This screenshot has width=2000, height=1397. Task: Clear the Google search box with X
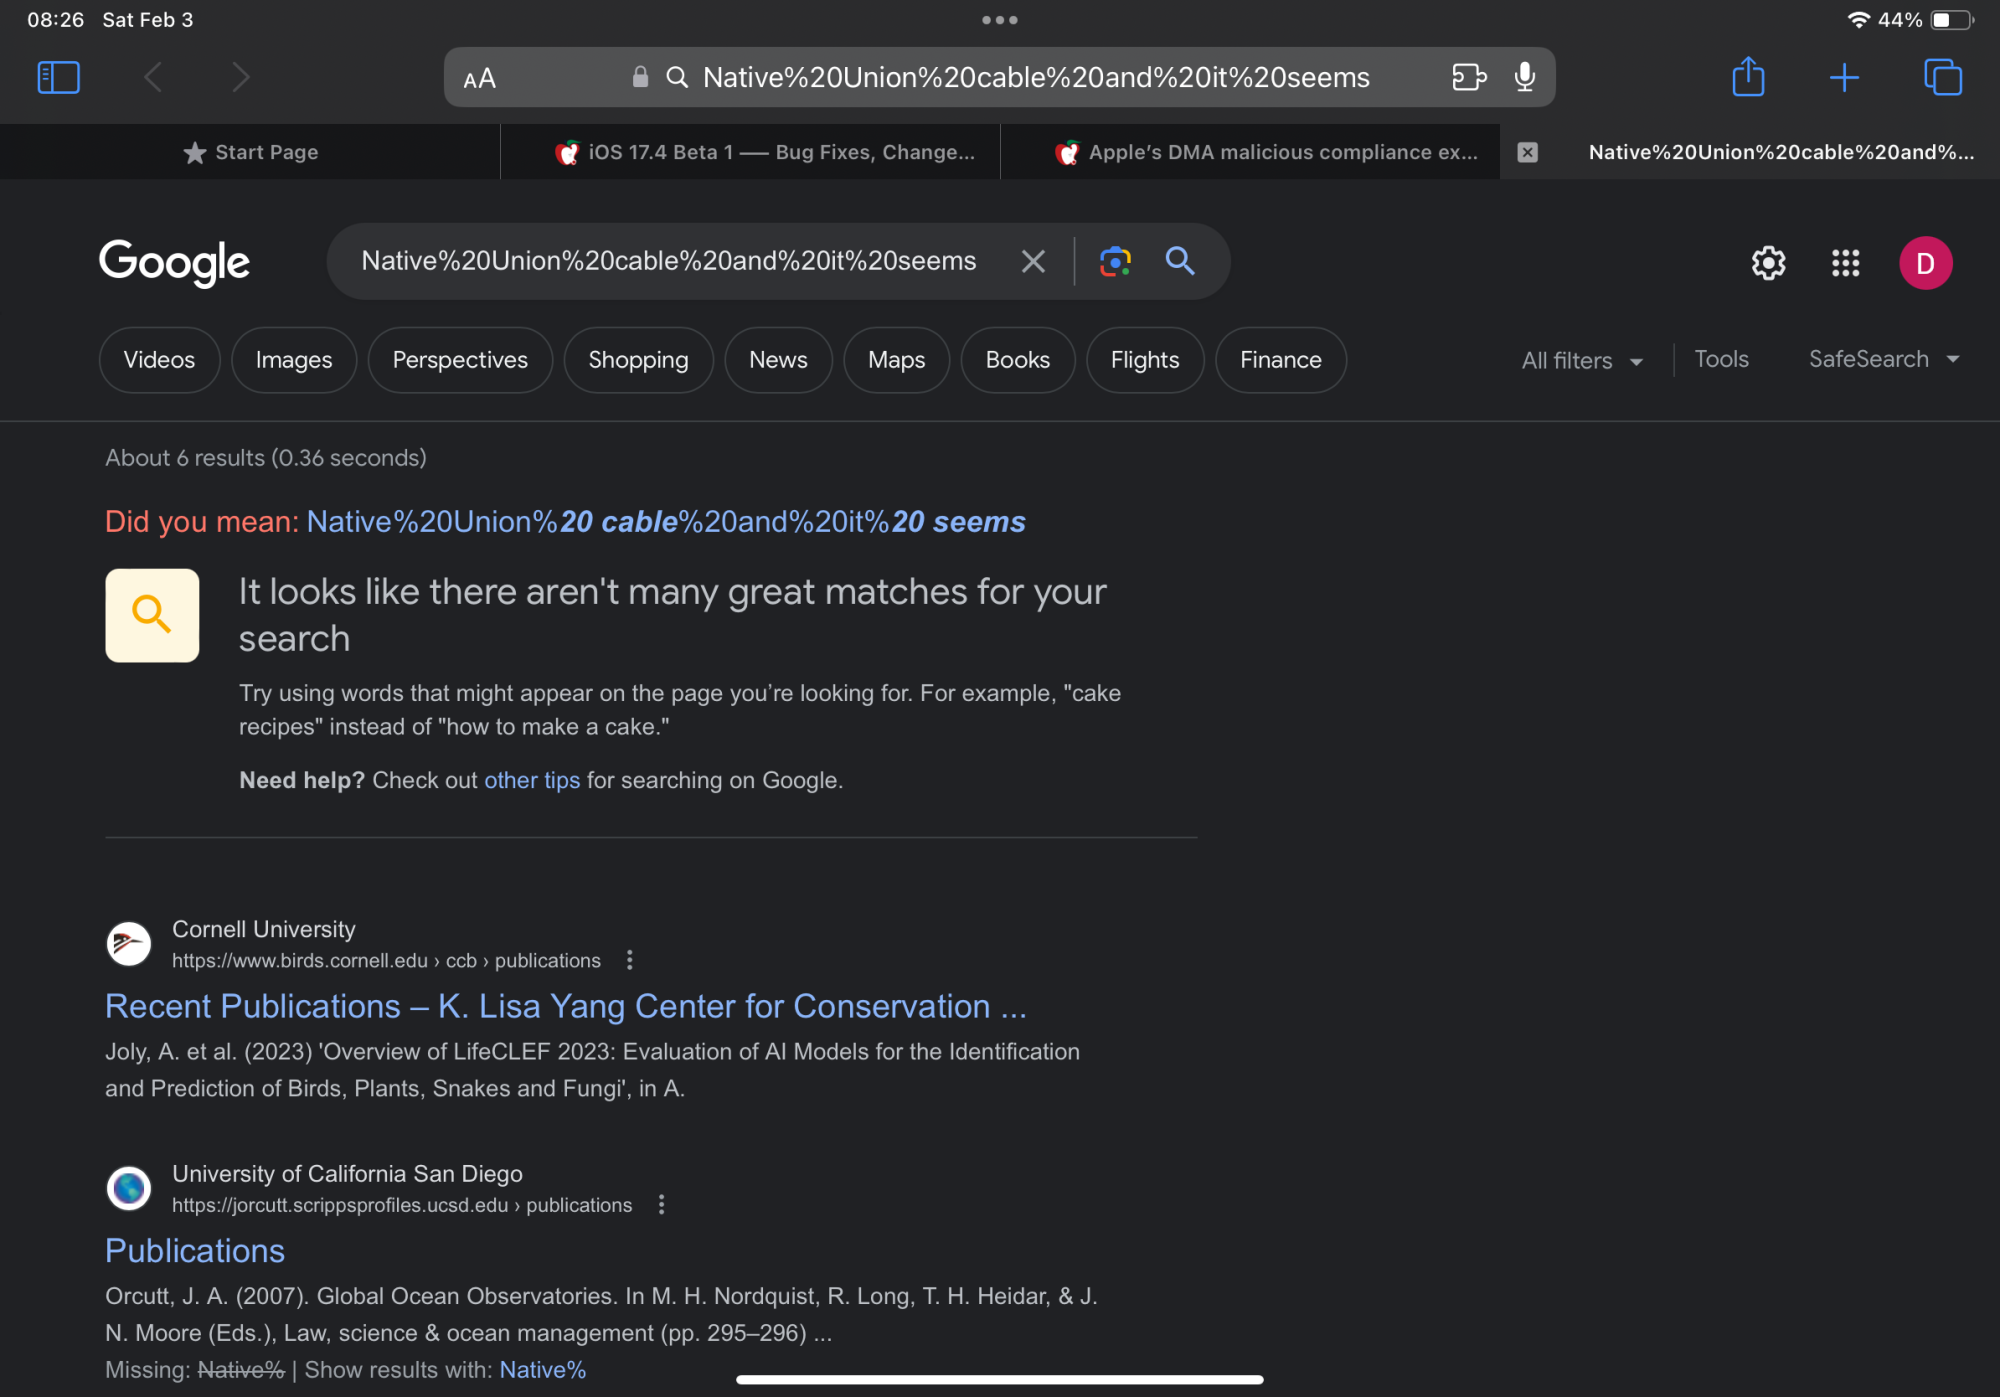coord(1033,262)
